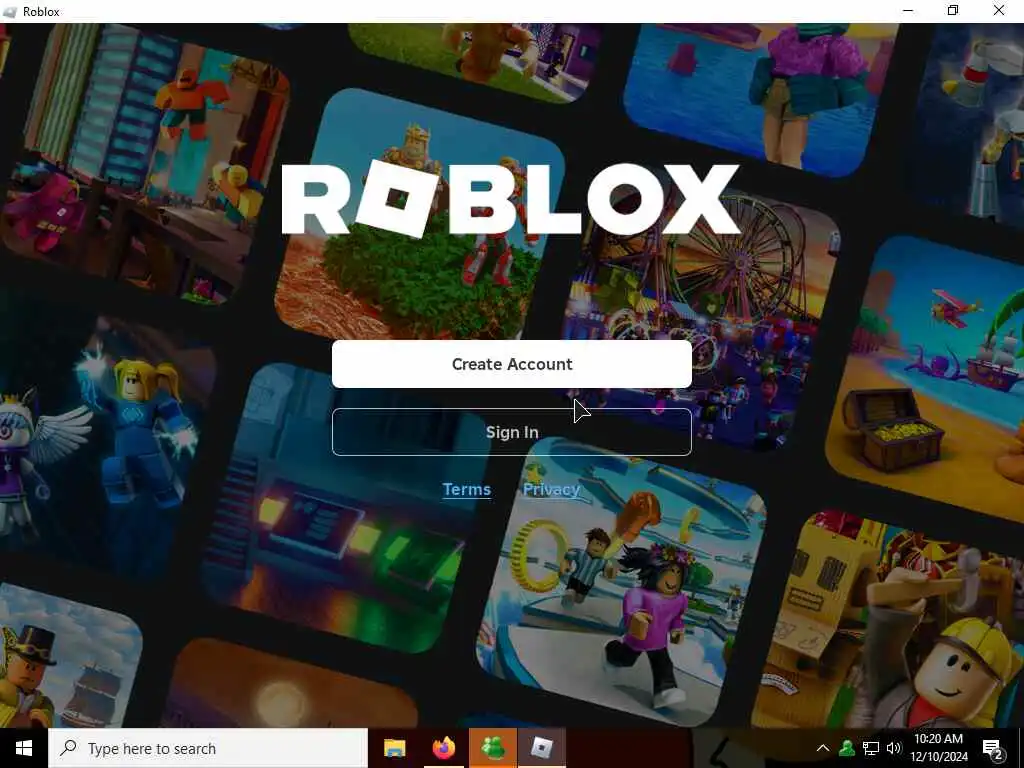This screenshot has width=1024, height=768.
Task: Open the Terms link
Action: tap(466, 489)
